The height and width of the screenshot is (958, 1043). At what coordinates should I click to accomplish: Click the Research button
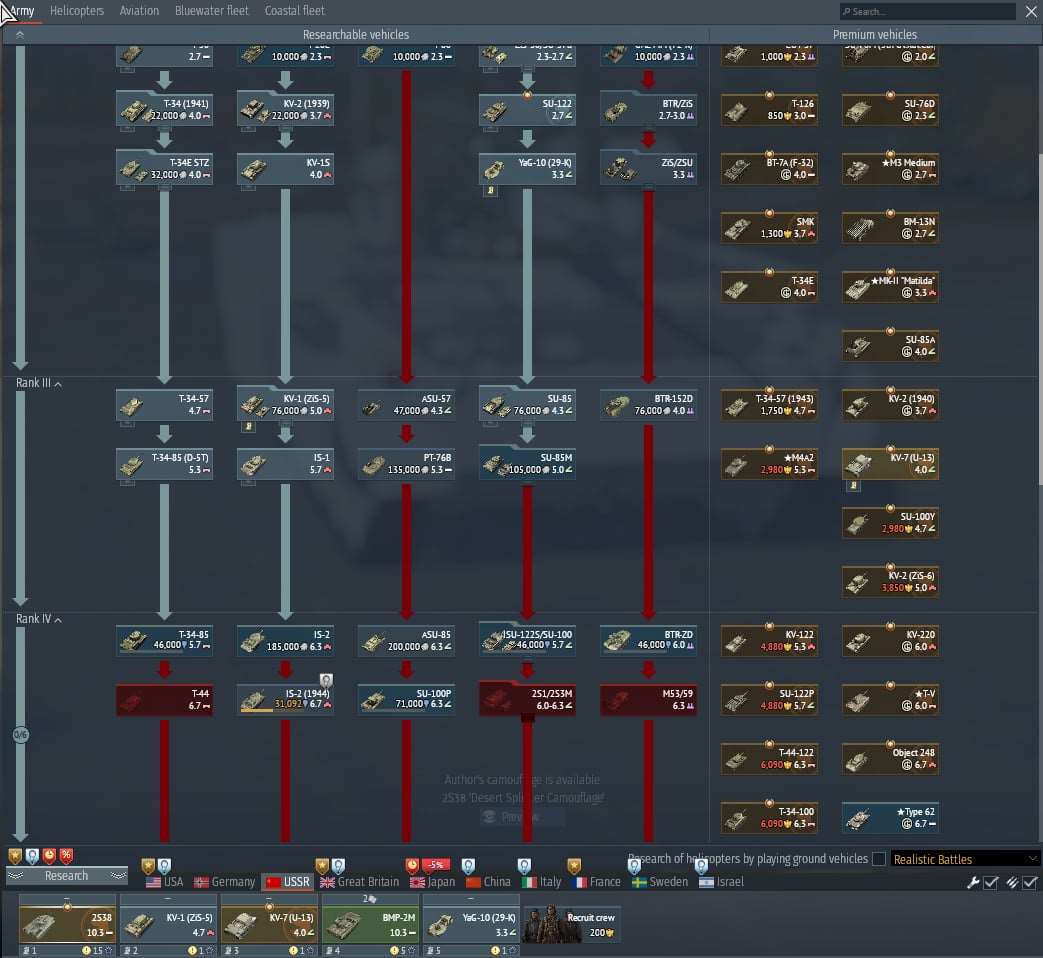click(x=67, y=876)
